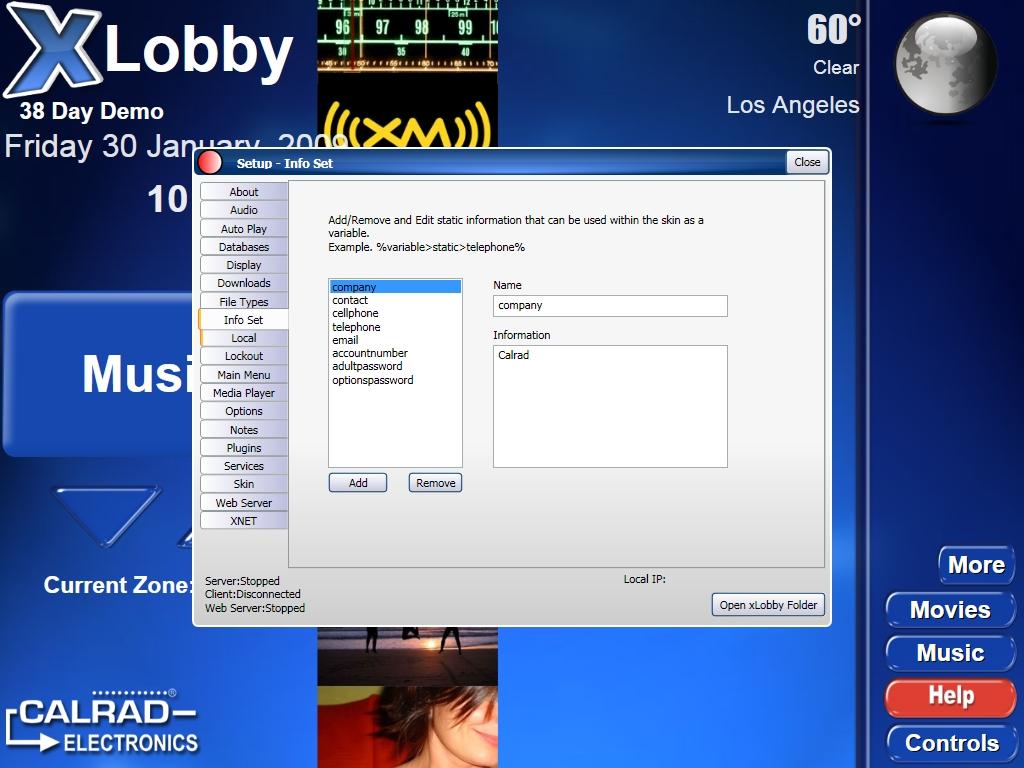Click the Add button

tap(358, 483)
